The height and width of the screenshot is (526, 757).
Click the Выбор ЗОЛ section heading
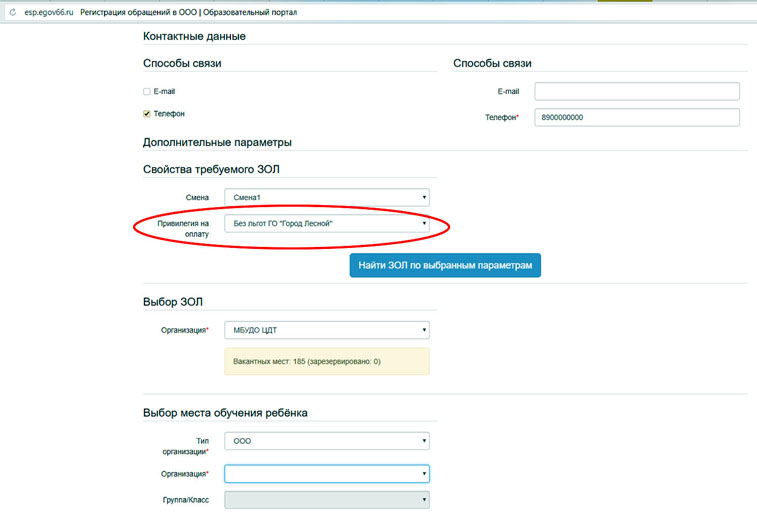point(173,302)
